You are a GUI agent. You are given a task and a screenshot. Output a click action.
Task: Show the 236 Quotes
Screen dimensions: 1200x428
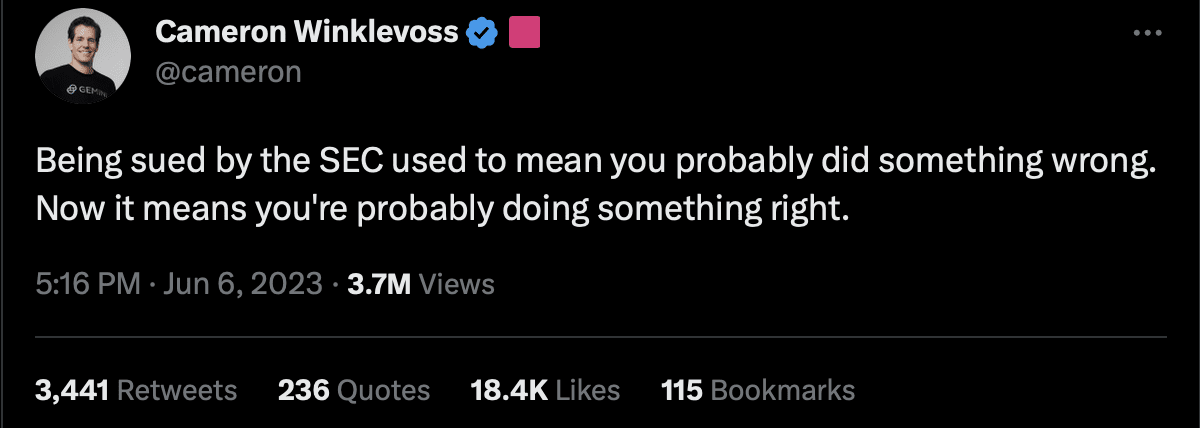coord(354,390)
